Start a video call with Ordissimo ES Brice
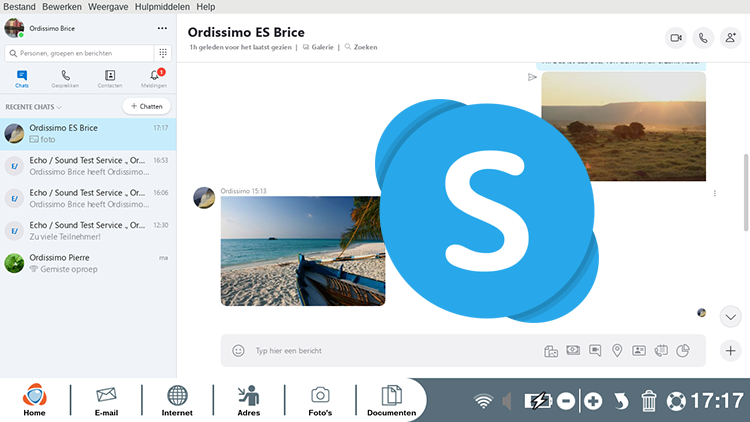The width and height of the screenshot is (750, 422). pyautogui.click(x=675, y=38)
